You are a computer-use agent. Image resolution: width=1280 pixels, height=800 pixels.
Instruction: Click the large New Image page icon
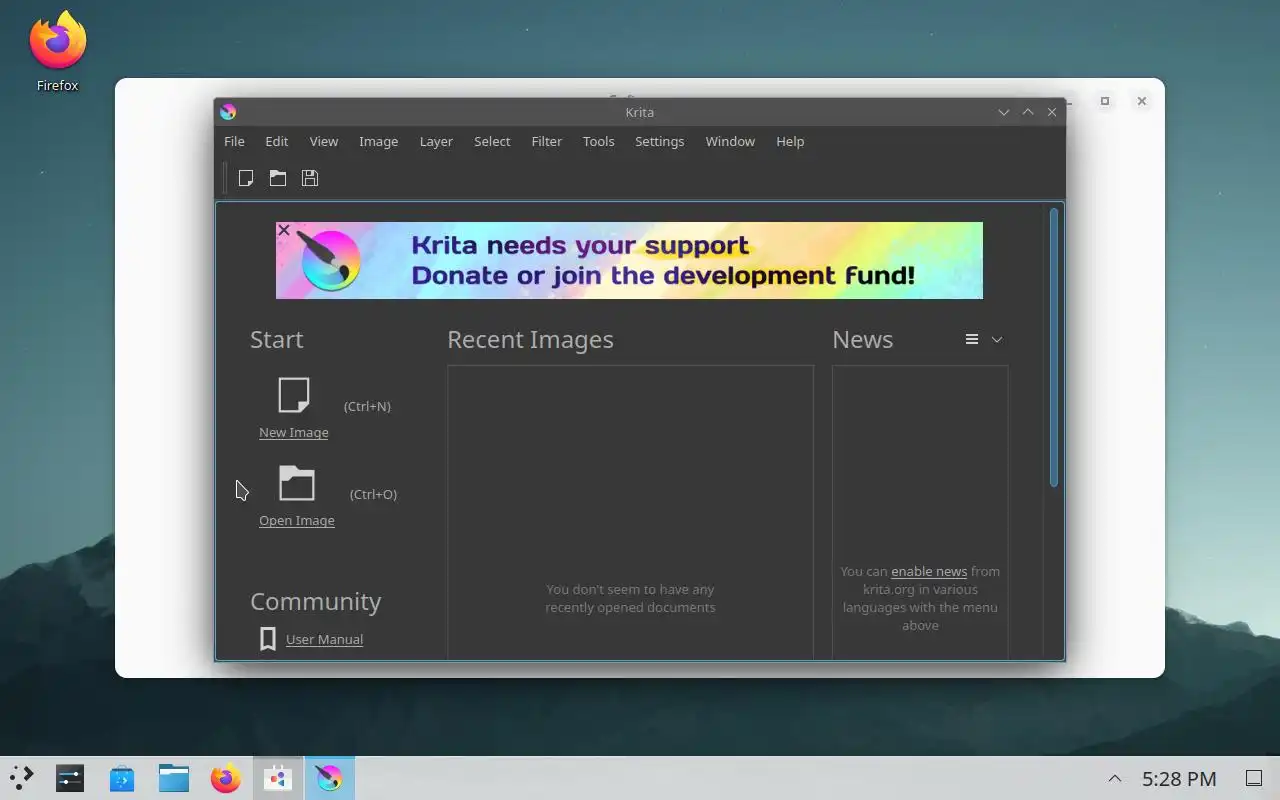click(x=294, y=395)
